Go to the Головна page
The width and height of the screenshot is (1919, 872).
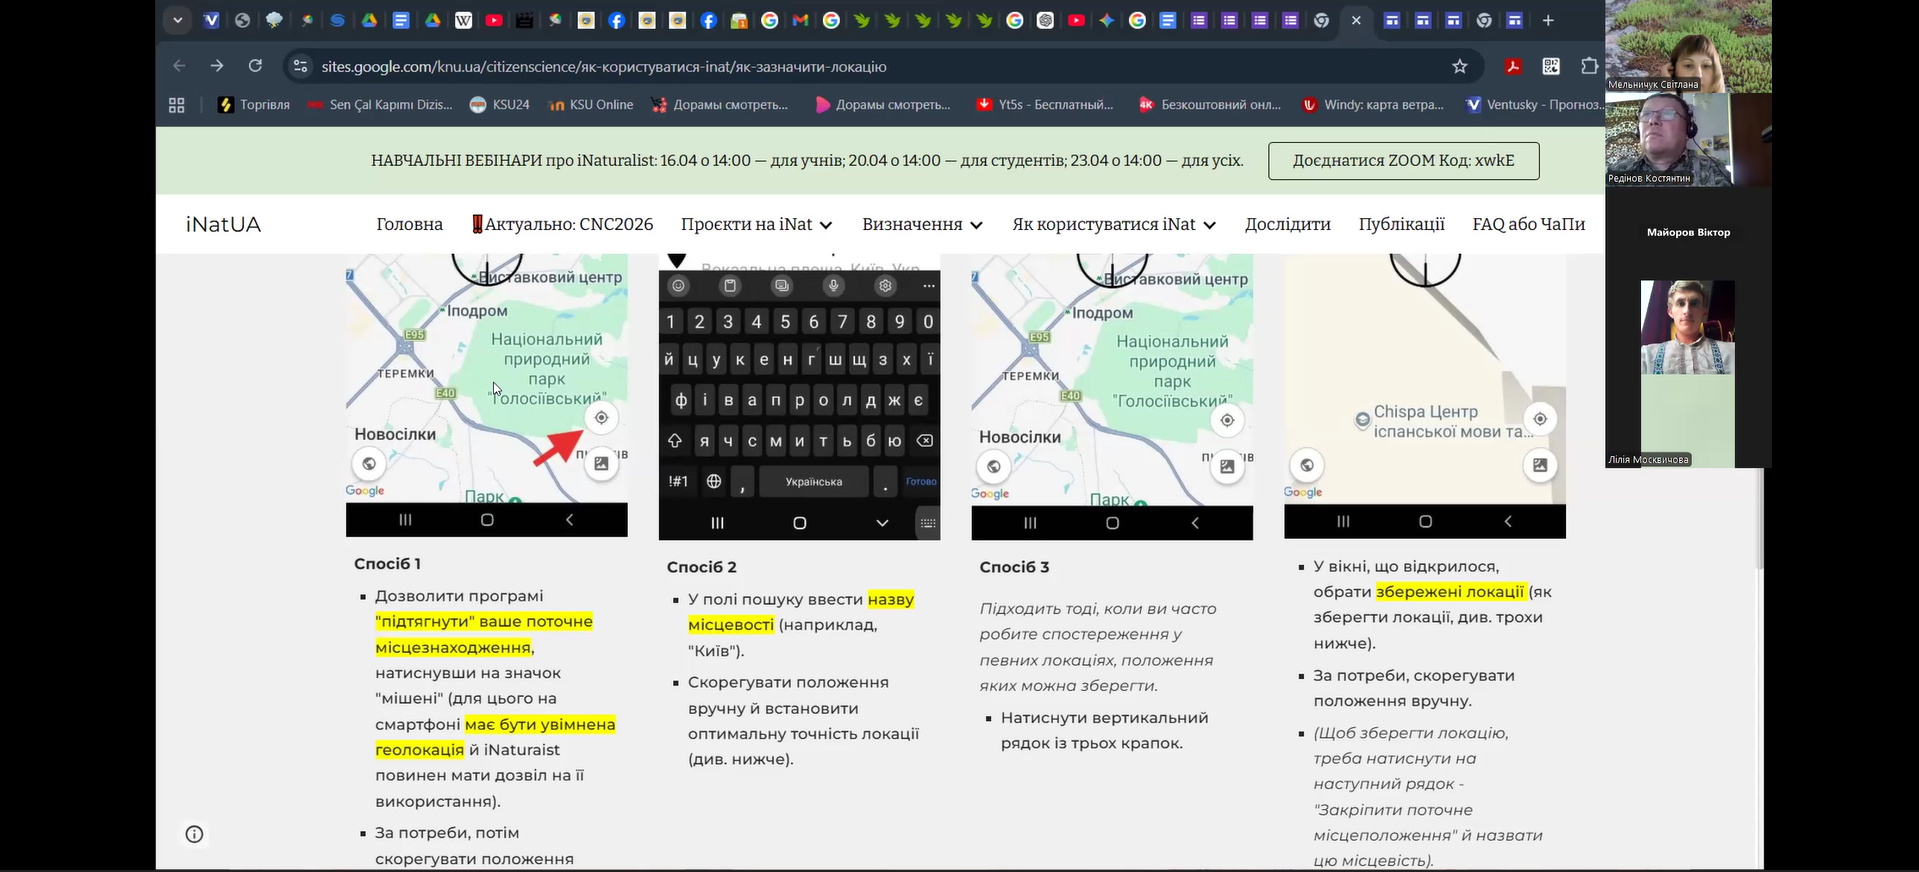click(409, 224)
